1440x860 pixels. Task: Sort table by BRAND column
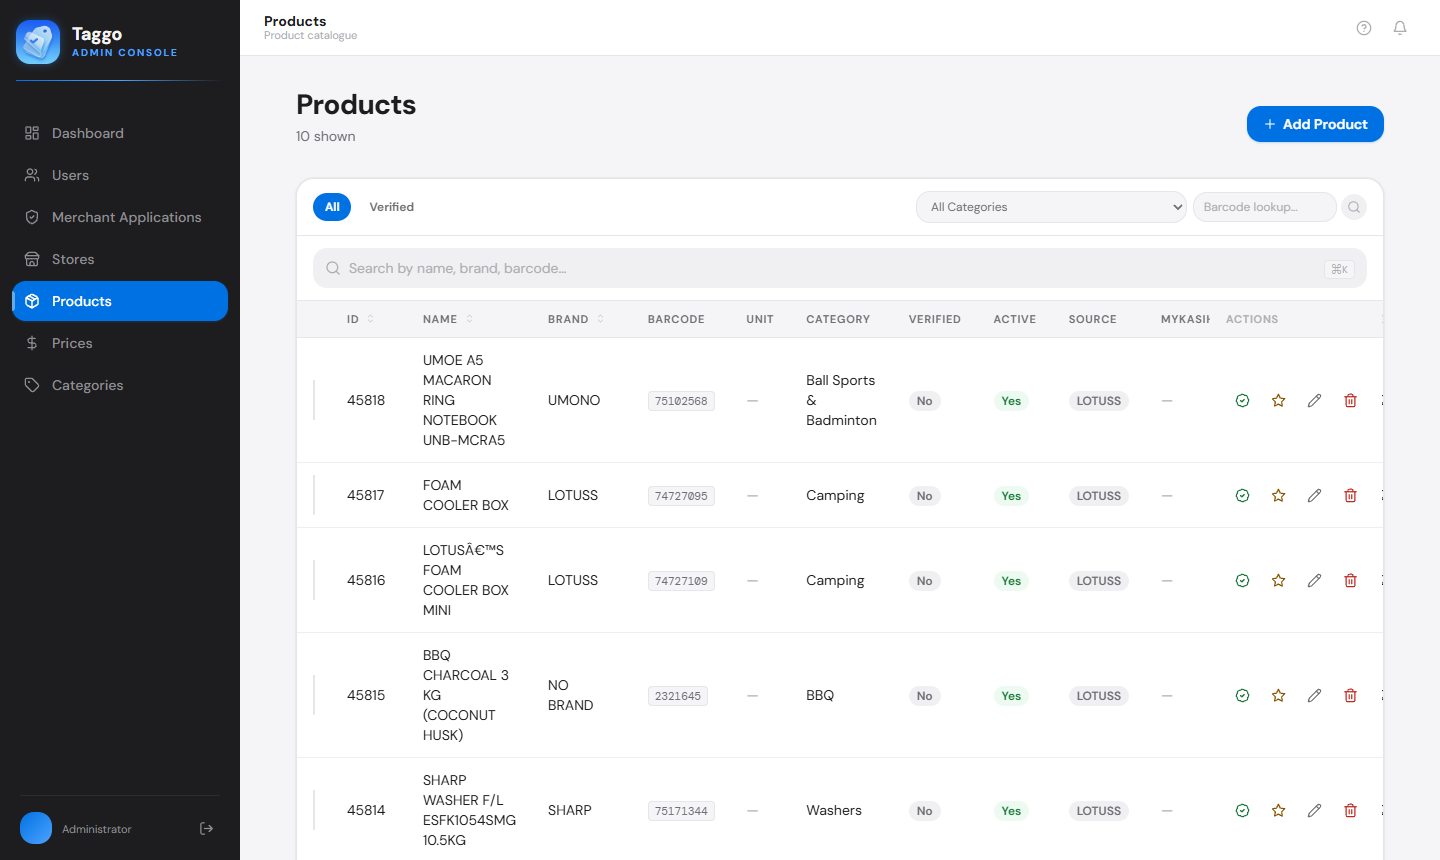tap(576, 319)
